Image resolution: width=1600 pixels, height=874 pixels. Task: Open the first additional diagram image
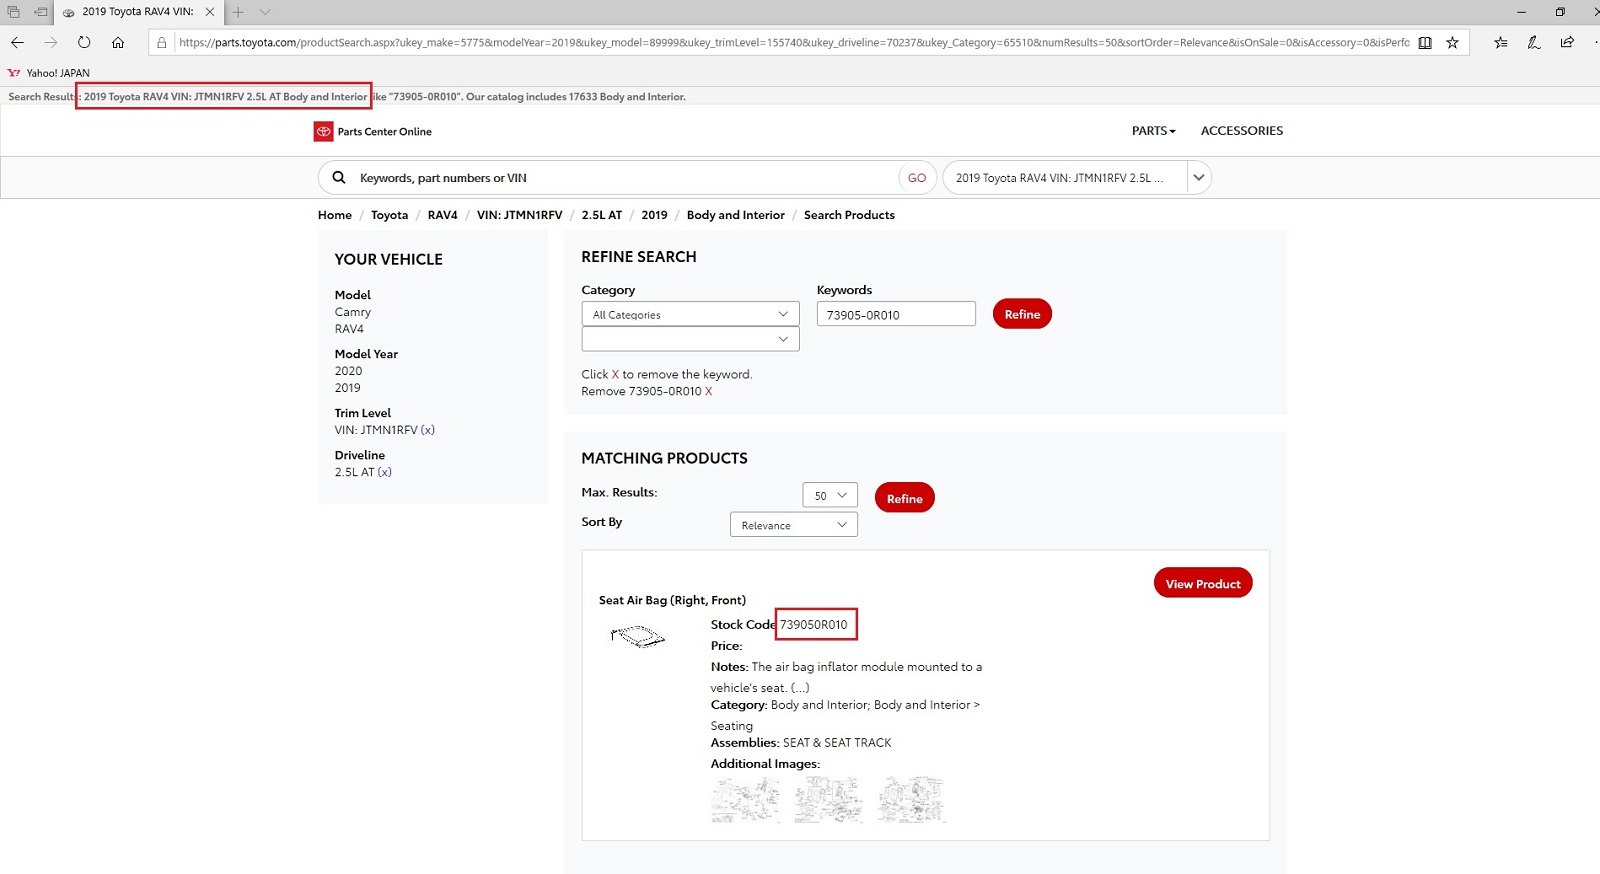[x=745, y=800]
